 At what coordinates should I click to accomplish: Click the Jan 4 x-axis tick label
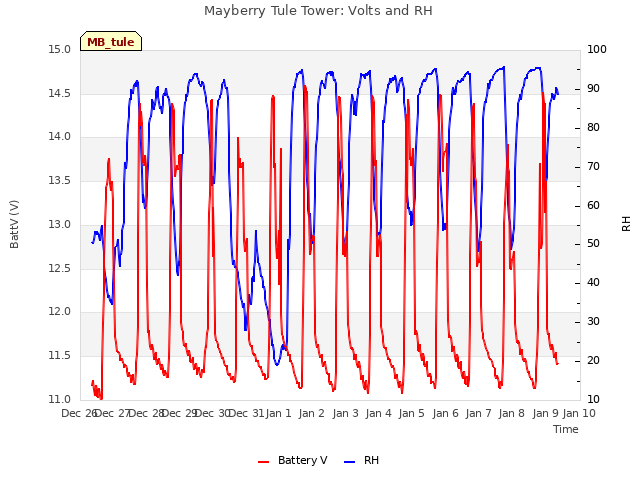[x=378, y=413]
